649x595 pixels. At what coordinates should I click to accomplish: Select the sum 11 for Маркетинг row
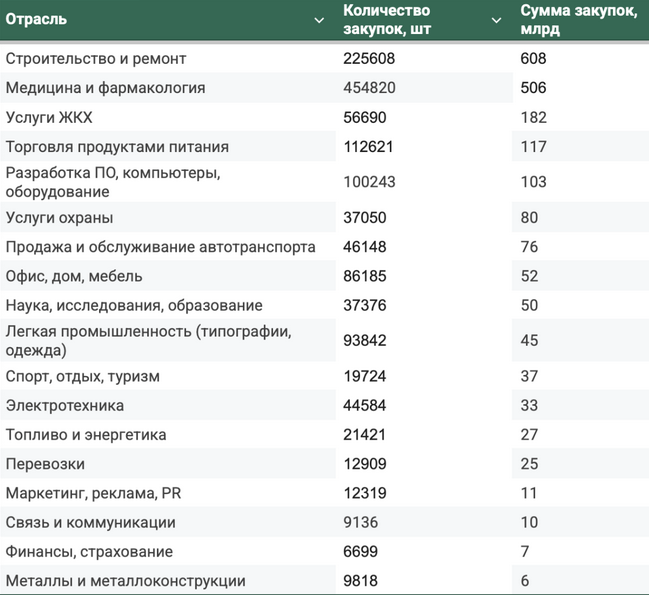(x=529, y=493)
